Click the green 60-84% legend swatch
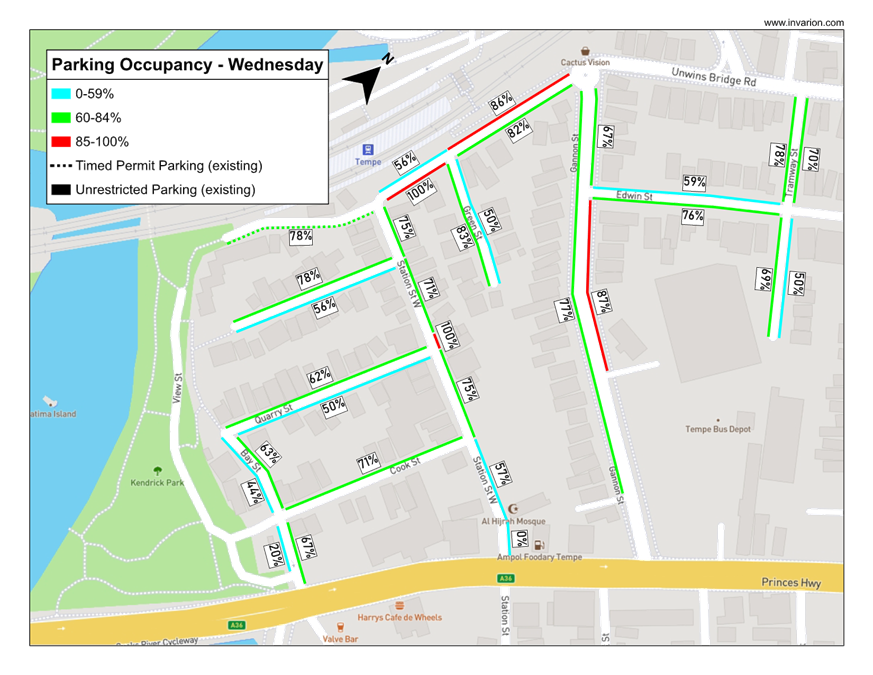The image size is (873, 675). pyautogui.click(x=62, y=117)
